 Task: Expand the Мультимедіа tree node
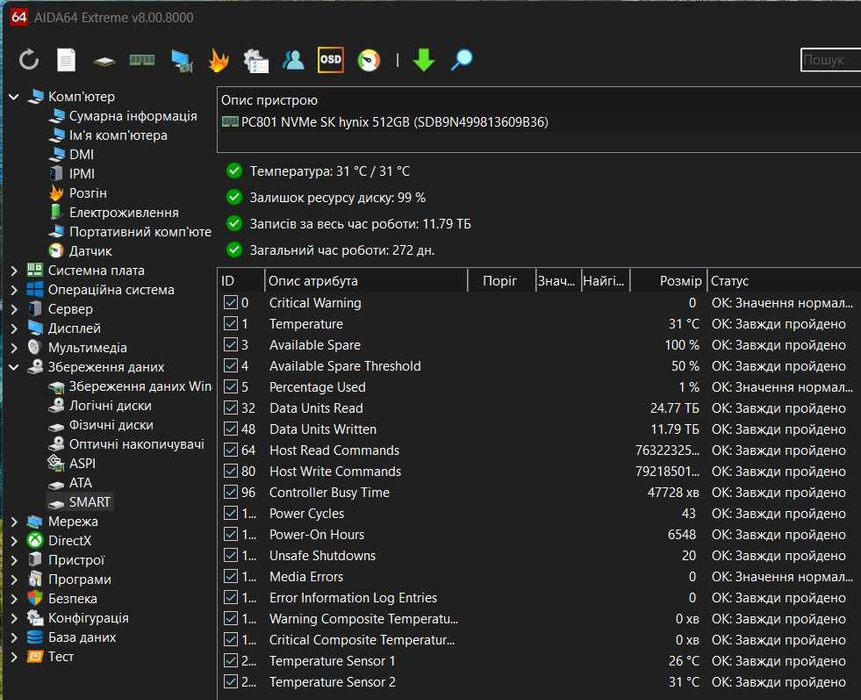point(14,348)
